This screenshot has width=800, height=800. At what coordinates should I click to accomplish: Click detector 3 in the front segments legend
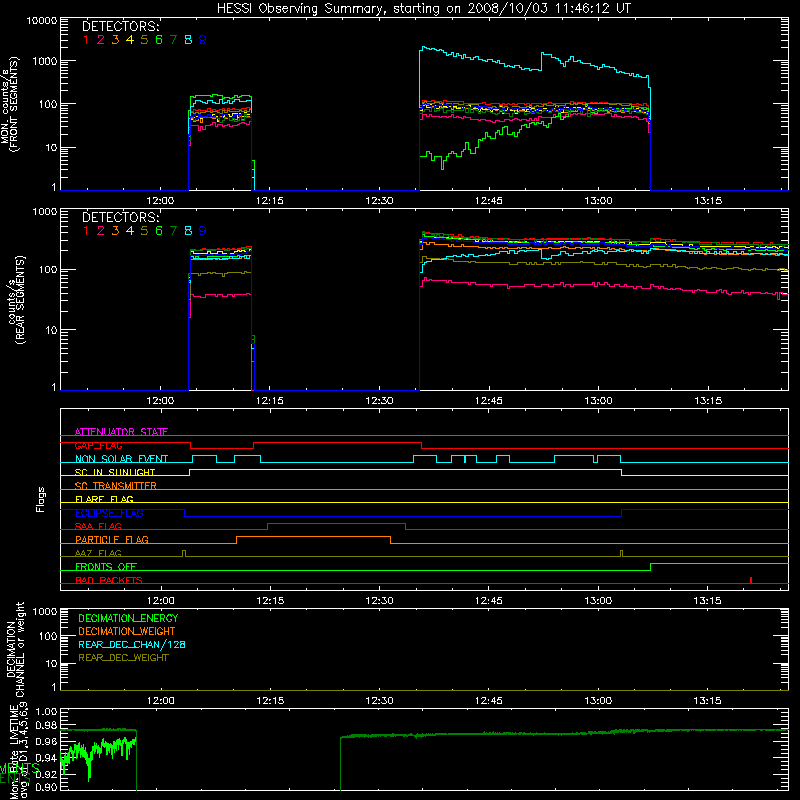115,40
